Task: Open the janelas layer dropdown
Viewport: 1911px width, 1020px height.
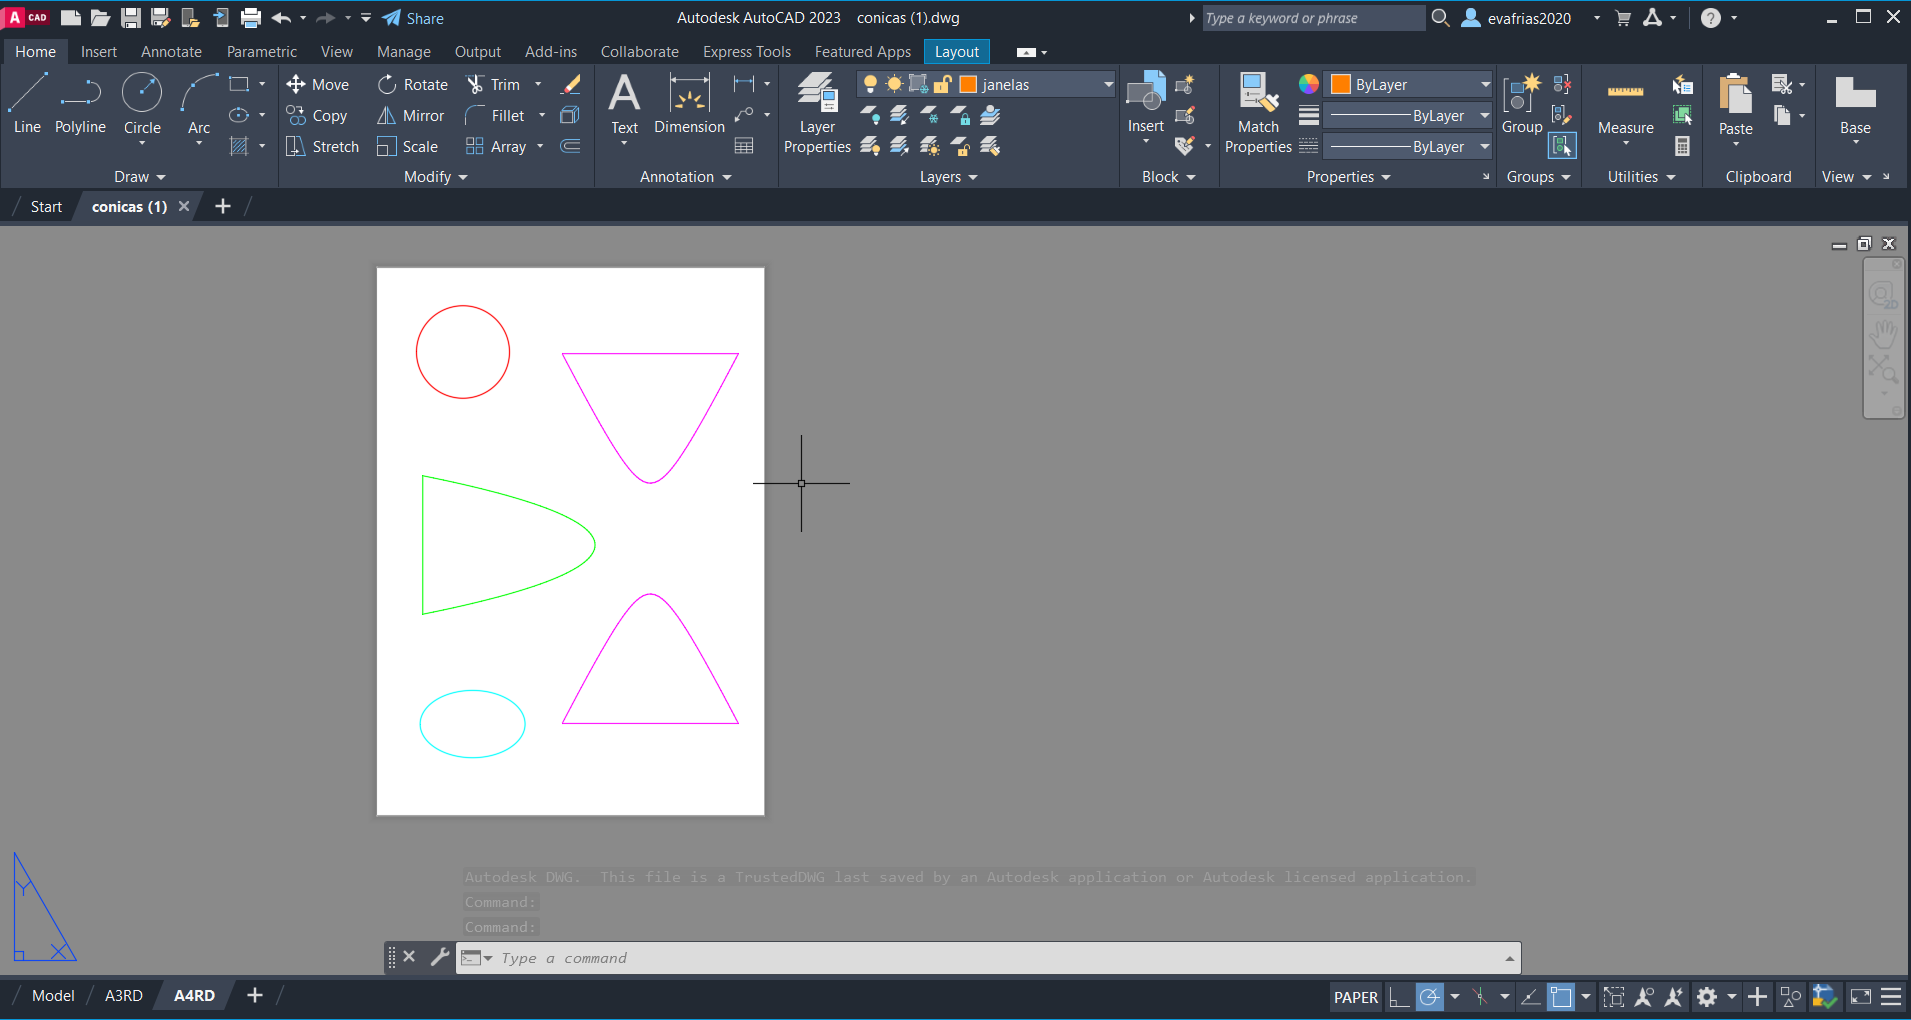Action: pyautogui.click(x=1108, y=85)
